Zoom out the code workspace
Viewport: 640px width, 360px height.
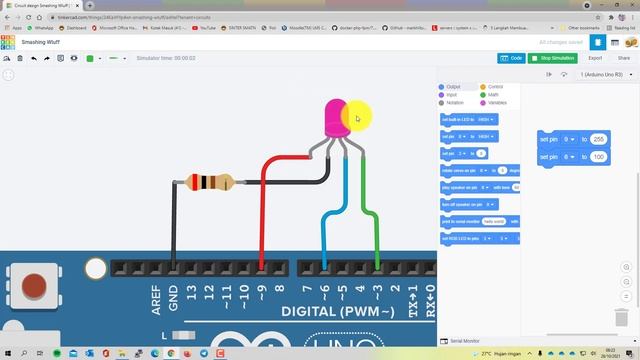point(626,282)
